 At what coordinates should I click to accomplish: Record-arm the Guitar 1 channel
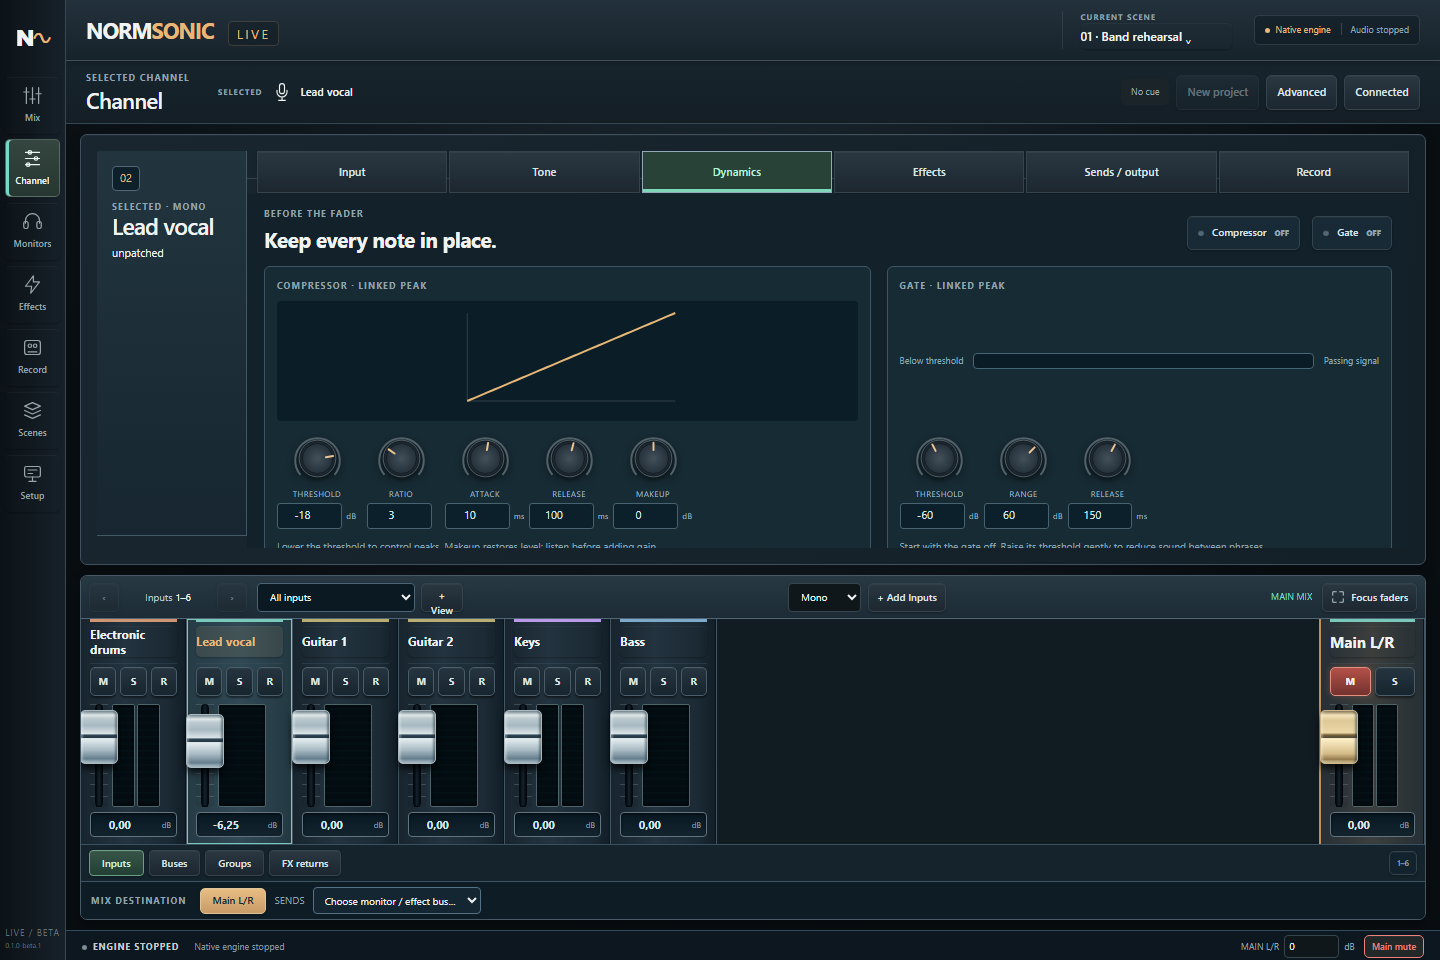pos(376,682)
